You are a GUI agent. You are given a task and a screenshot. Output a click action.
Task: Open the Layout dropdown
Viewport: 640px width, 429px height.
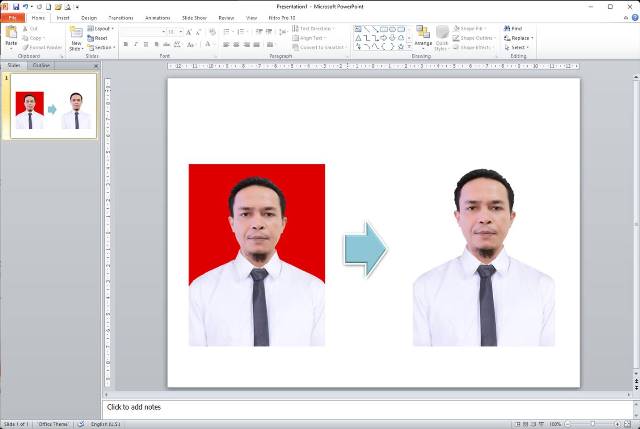click(x=100, y=29)
